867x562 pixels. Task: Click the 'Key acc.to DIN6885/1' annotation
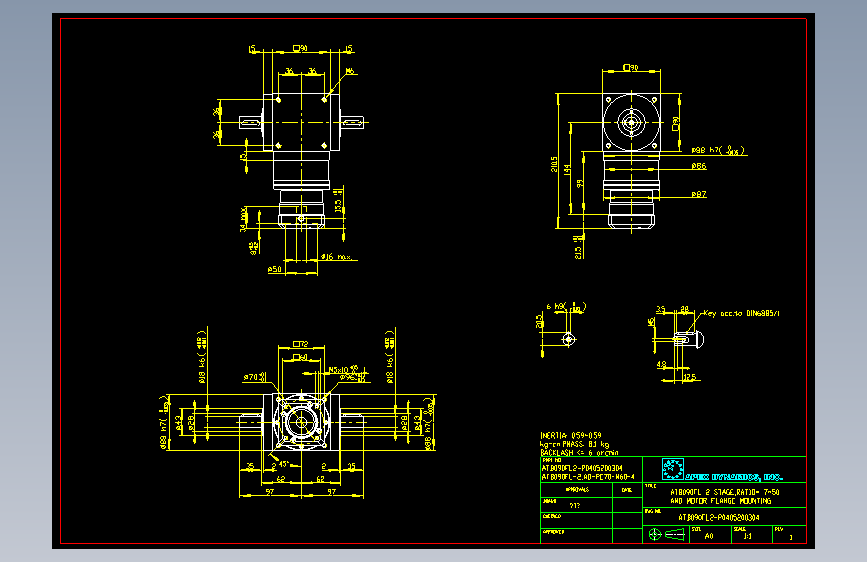[741, 313]
